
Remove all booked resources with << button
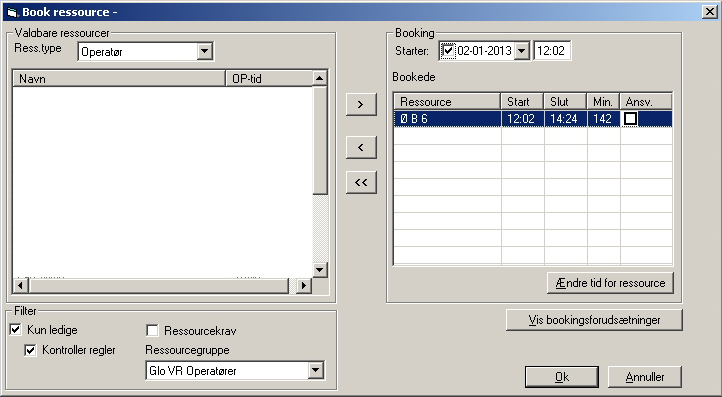[x=361, y=182]
